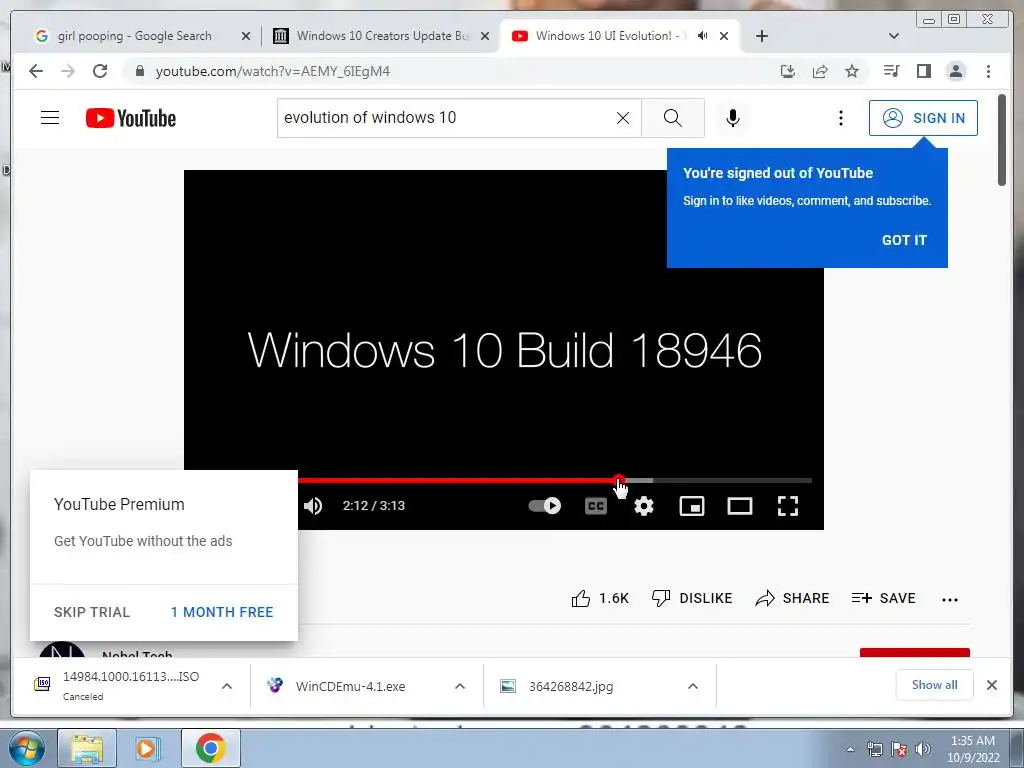Mute the video player volume
The width and height of the screenshot is (1024, 768).
(313, 506)
